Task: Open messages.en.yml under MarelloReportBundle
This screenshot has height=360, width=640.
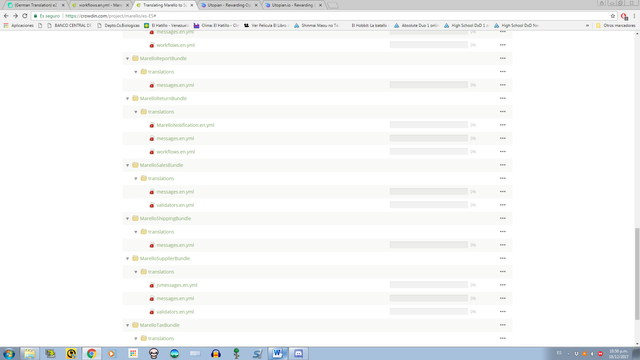Action: (x=175, y=85)
